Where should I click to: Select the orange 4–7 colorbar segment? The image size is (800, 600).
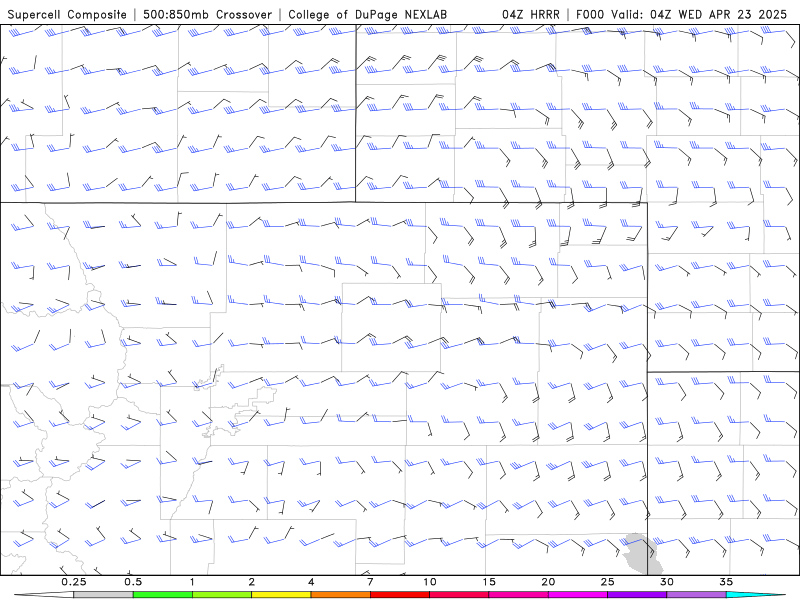[x=340, y=595]
